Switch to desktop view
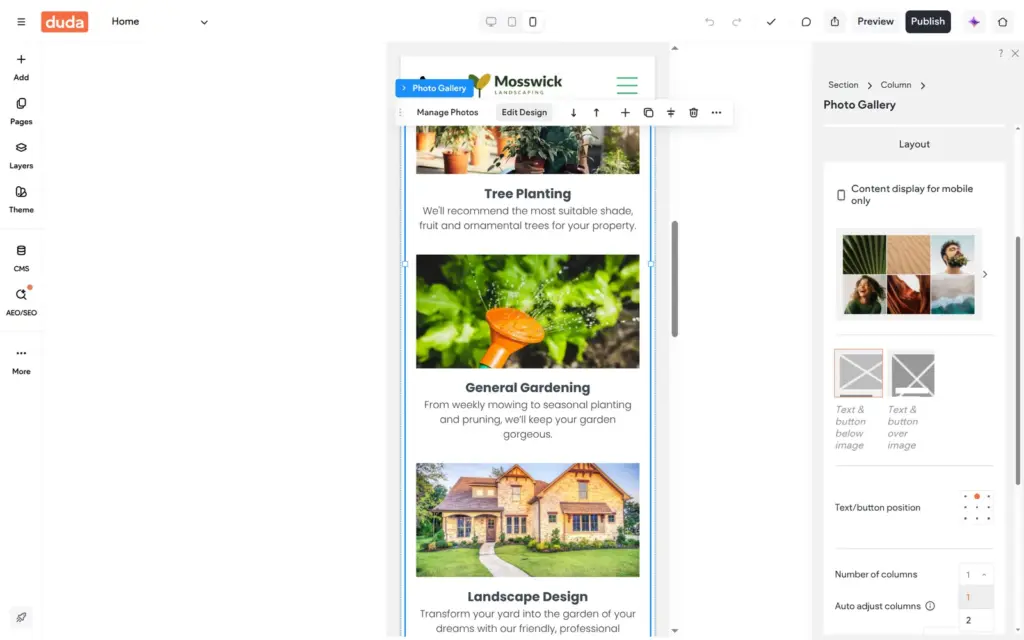Screen dimensions: 1024x640 click(491, 22)
